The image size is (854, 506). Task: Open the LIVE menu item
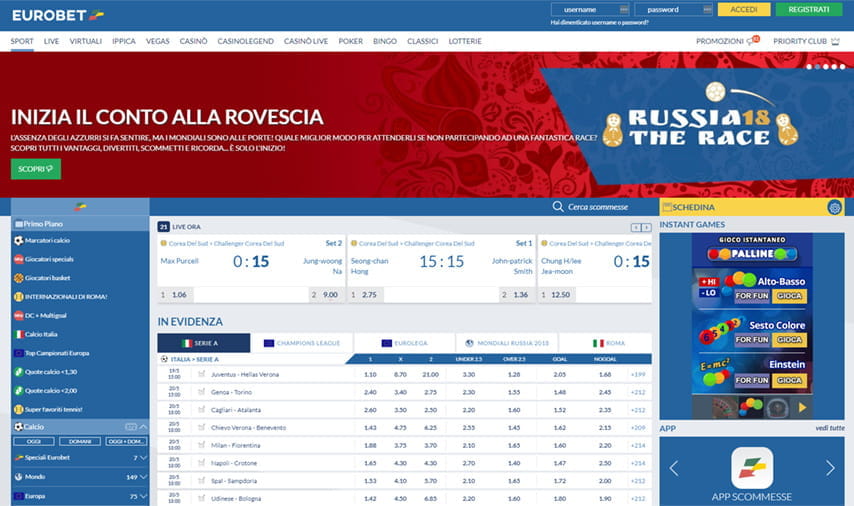pos(51,41)
